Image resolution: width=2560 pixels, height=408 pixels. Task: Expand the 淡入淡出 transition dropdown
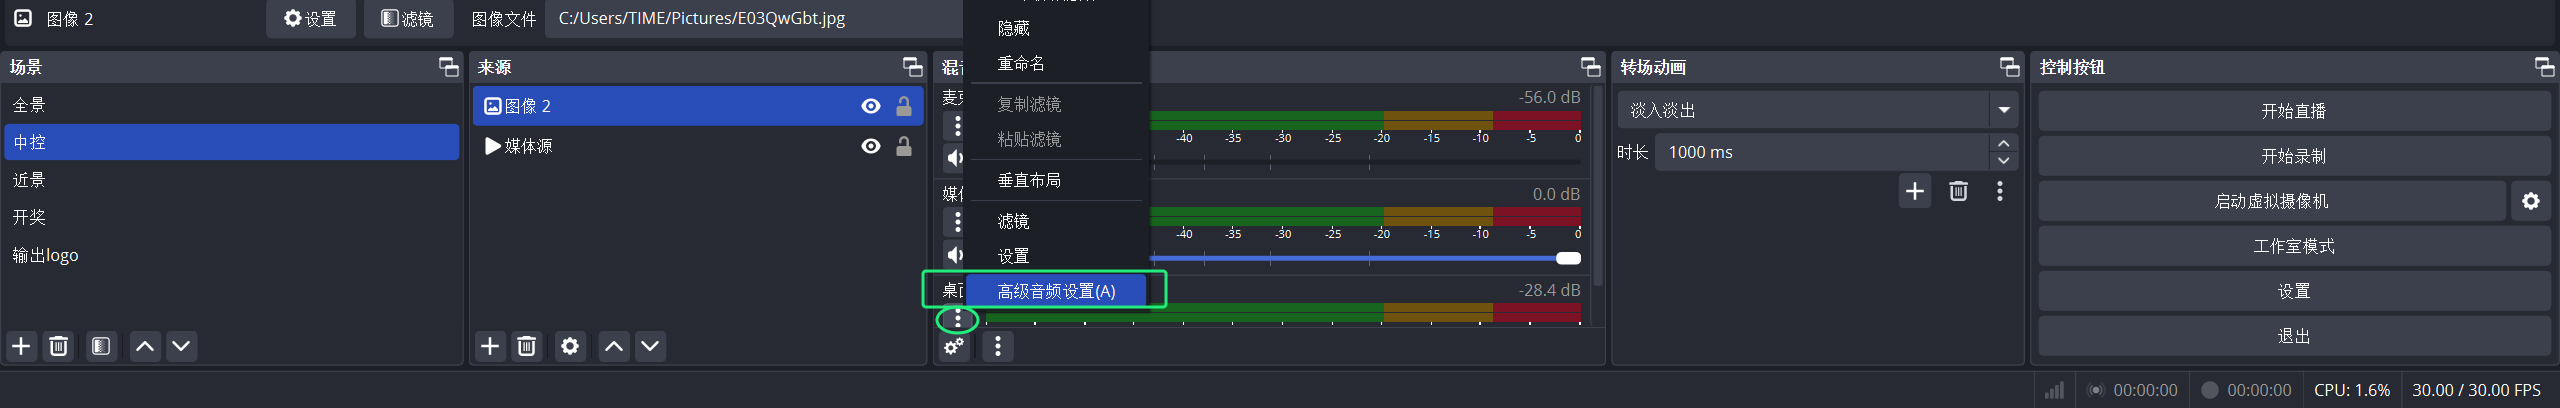point(2004,110)
